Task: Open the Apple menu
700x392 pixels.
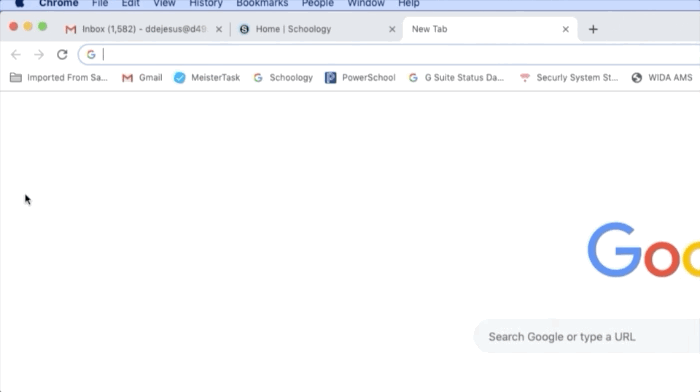Action: pos(19,4)
